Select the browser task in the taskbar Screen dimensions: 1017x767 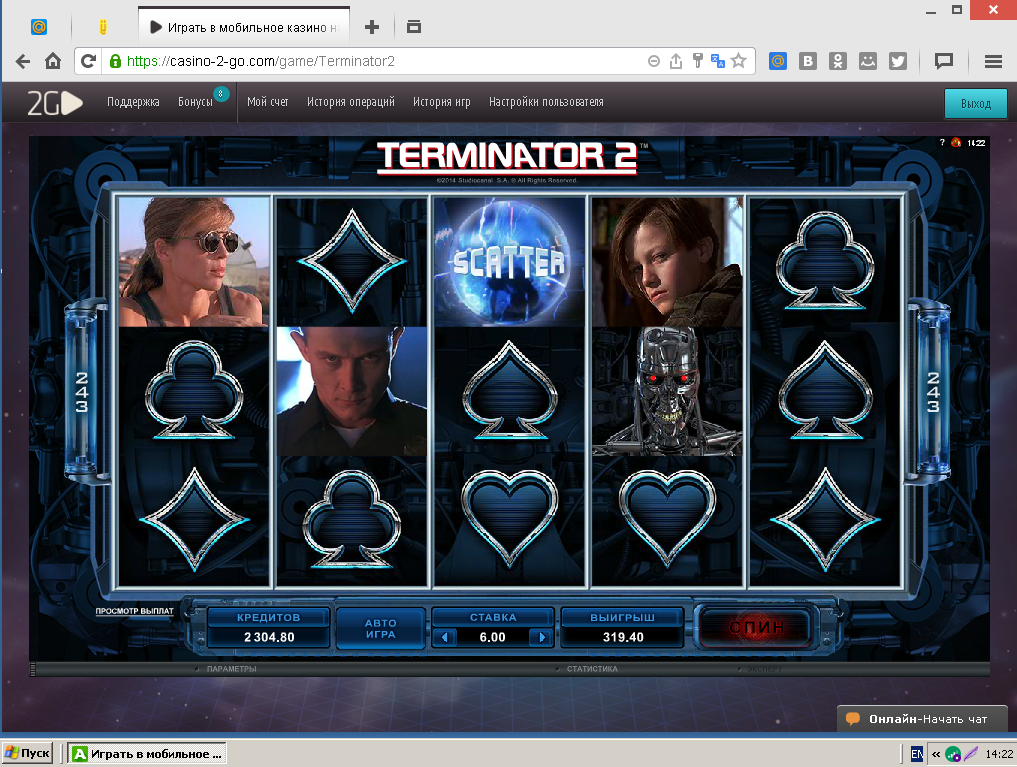(147, 753)
